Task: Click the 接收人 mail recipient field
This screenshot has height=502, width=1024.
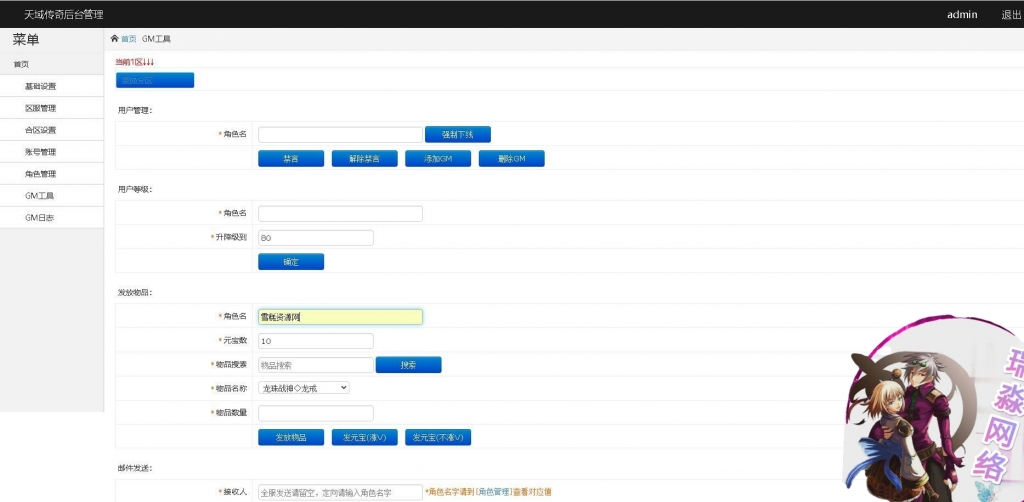Action: pos(340,492)
